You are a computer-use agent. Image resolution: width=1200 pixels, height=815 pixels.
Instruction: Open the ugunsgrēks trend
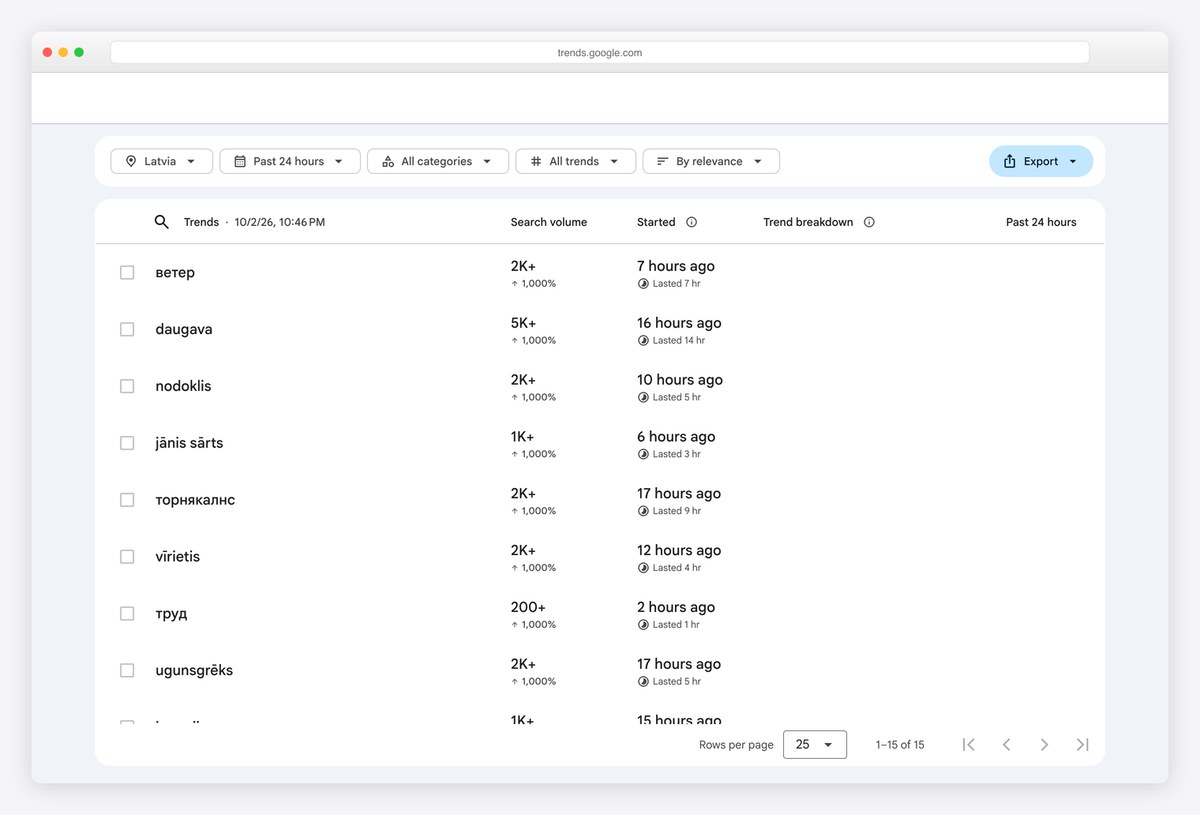pos(194,671)
